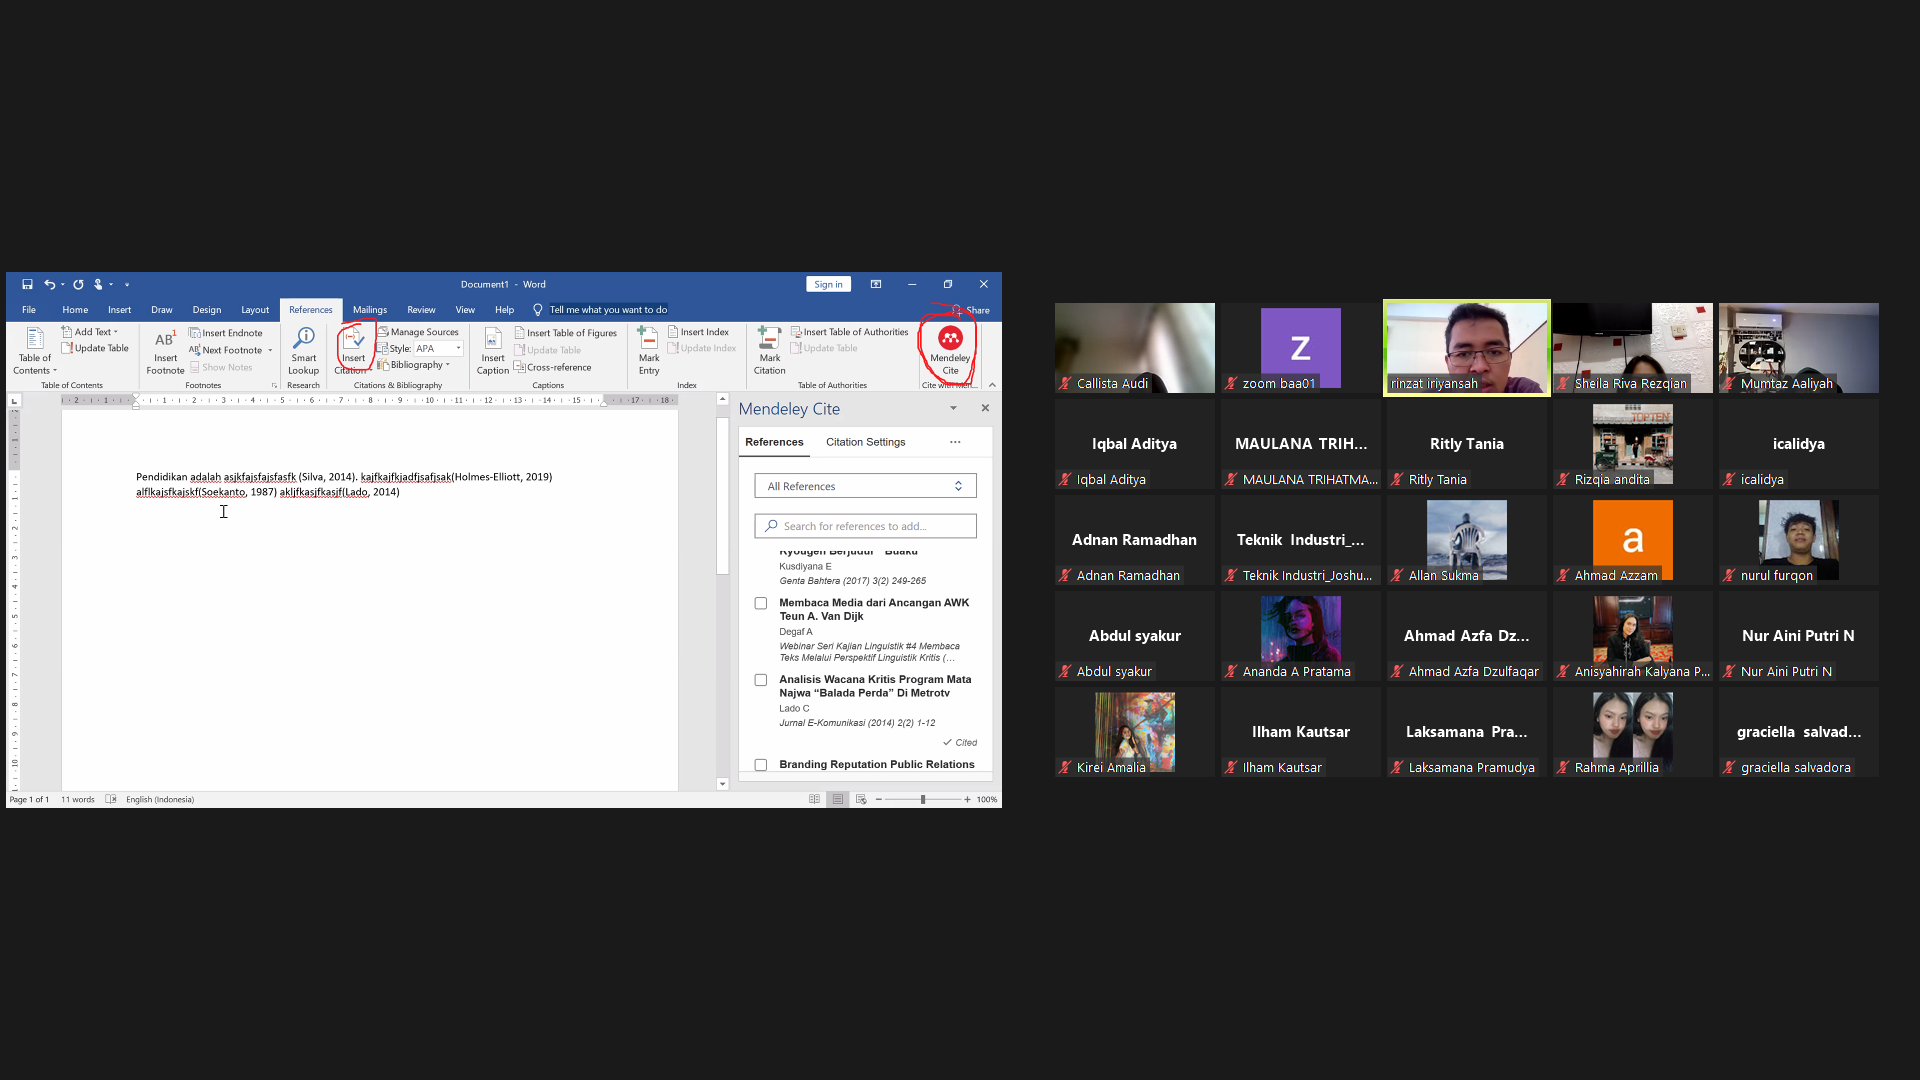Open Ribbon Display Options icon
The height and width of the screenshot is (1080, 1920).
(x=876, y=285)
